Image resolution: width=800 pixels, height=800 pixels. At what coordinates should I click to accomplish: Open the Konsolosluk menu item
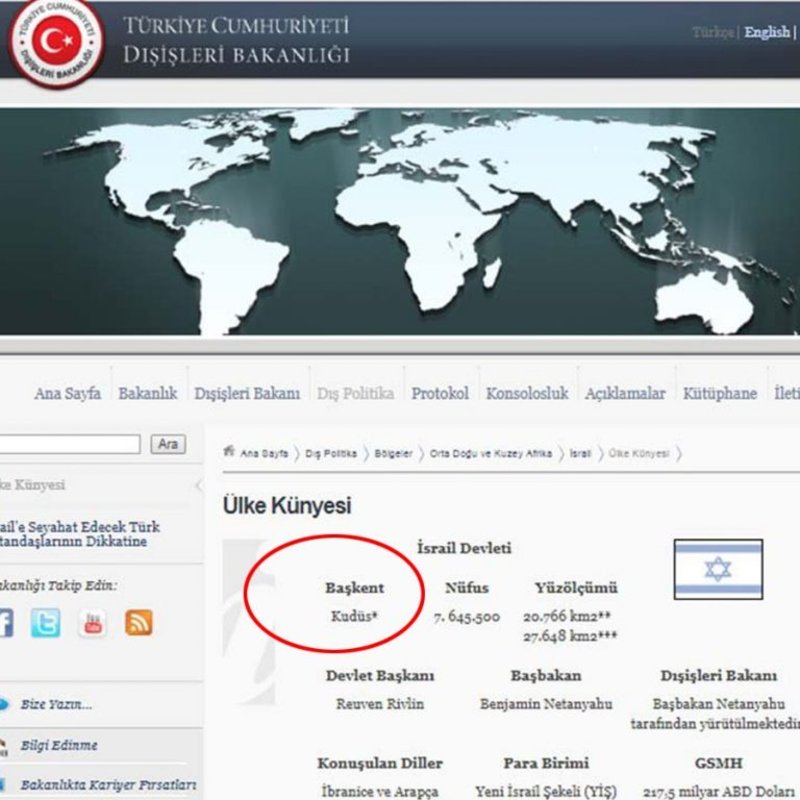tap(526, 393)
